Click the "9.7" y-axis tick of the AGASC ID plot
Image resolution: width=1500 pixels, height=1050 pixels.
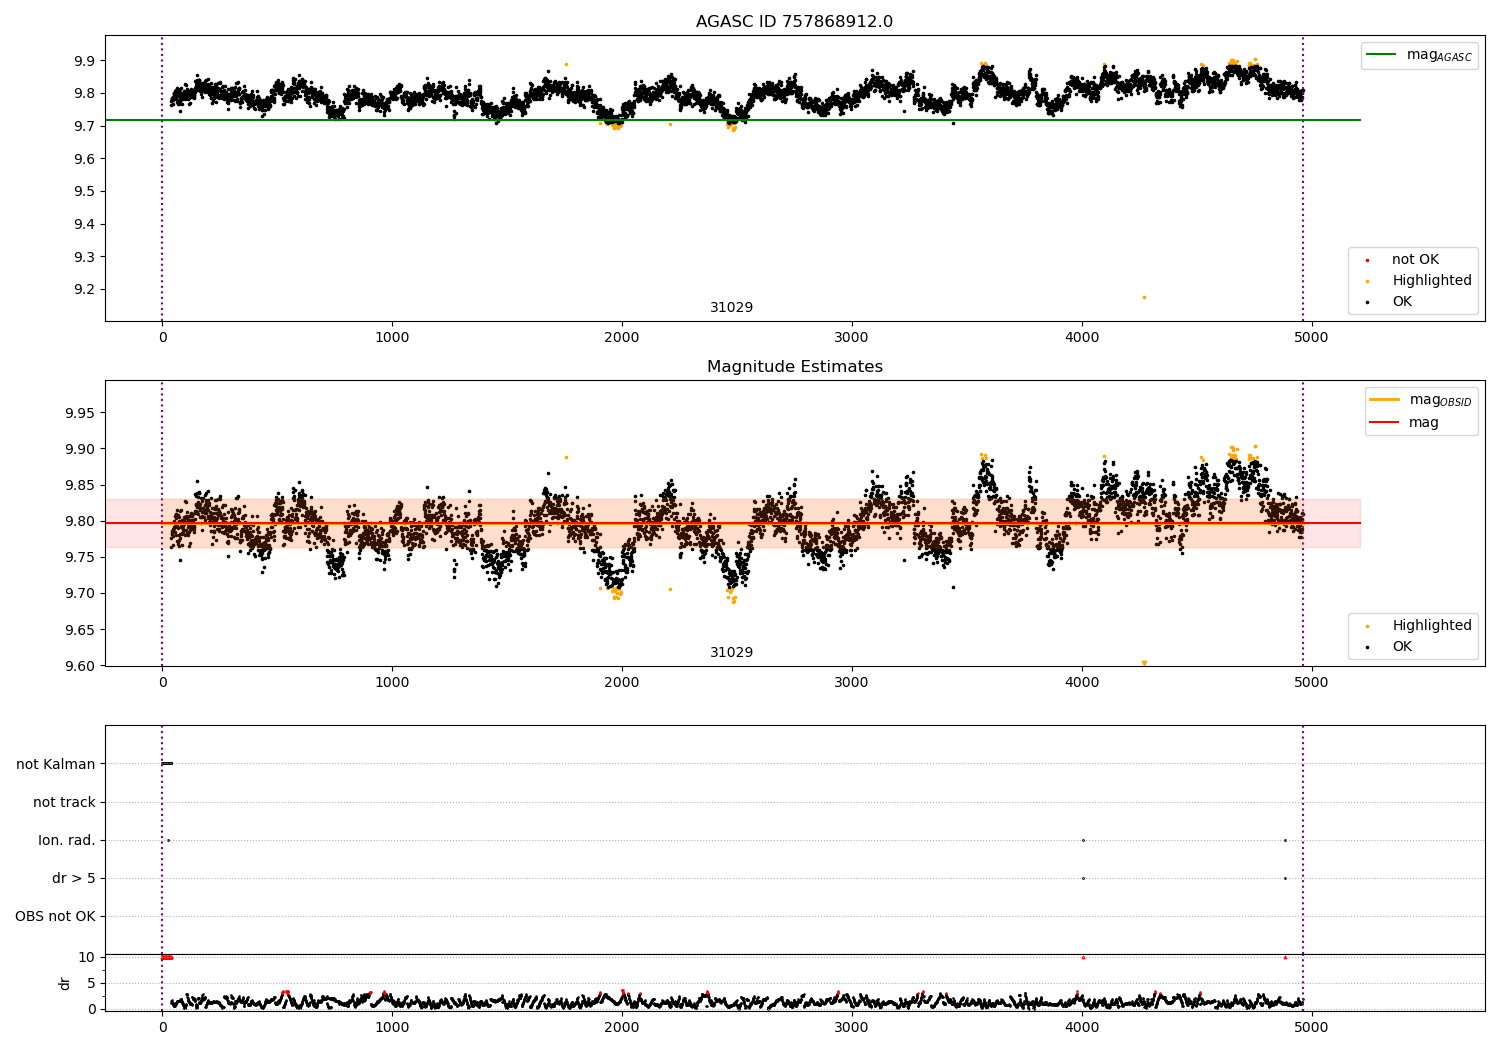[x=84, y=127]
